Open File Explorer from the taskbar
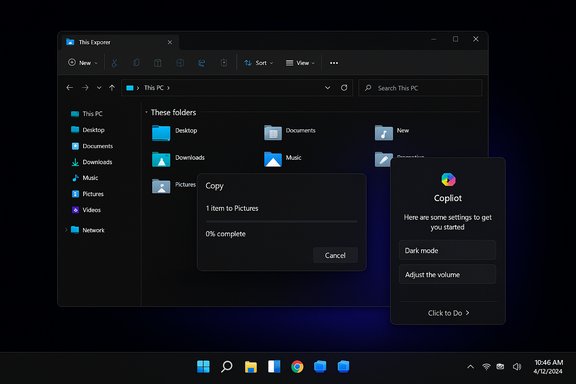 pyautogui.click(x=251, y=367)
